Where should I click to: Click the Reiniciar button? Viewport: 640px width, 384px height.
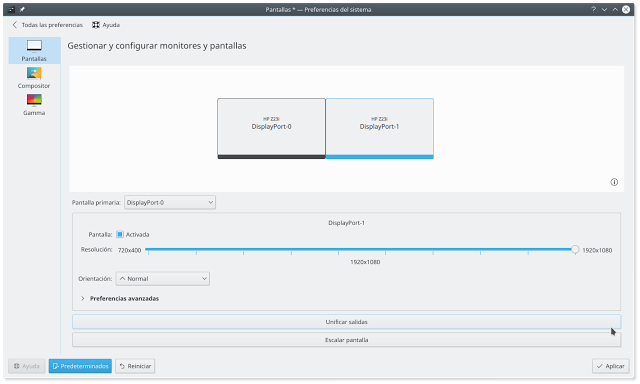(135, 366)
